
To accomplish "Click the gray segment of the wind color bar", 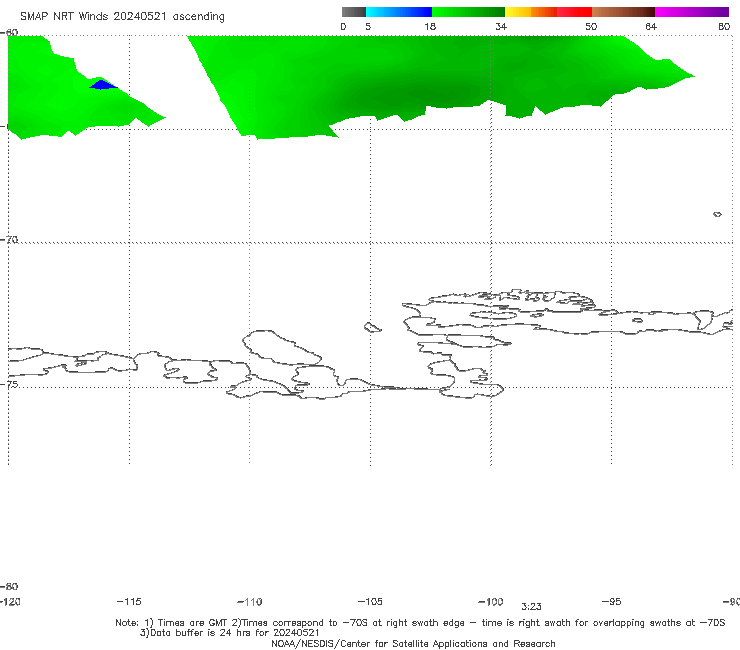I will 353,12.
